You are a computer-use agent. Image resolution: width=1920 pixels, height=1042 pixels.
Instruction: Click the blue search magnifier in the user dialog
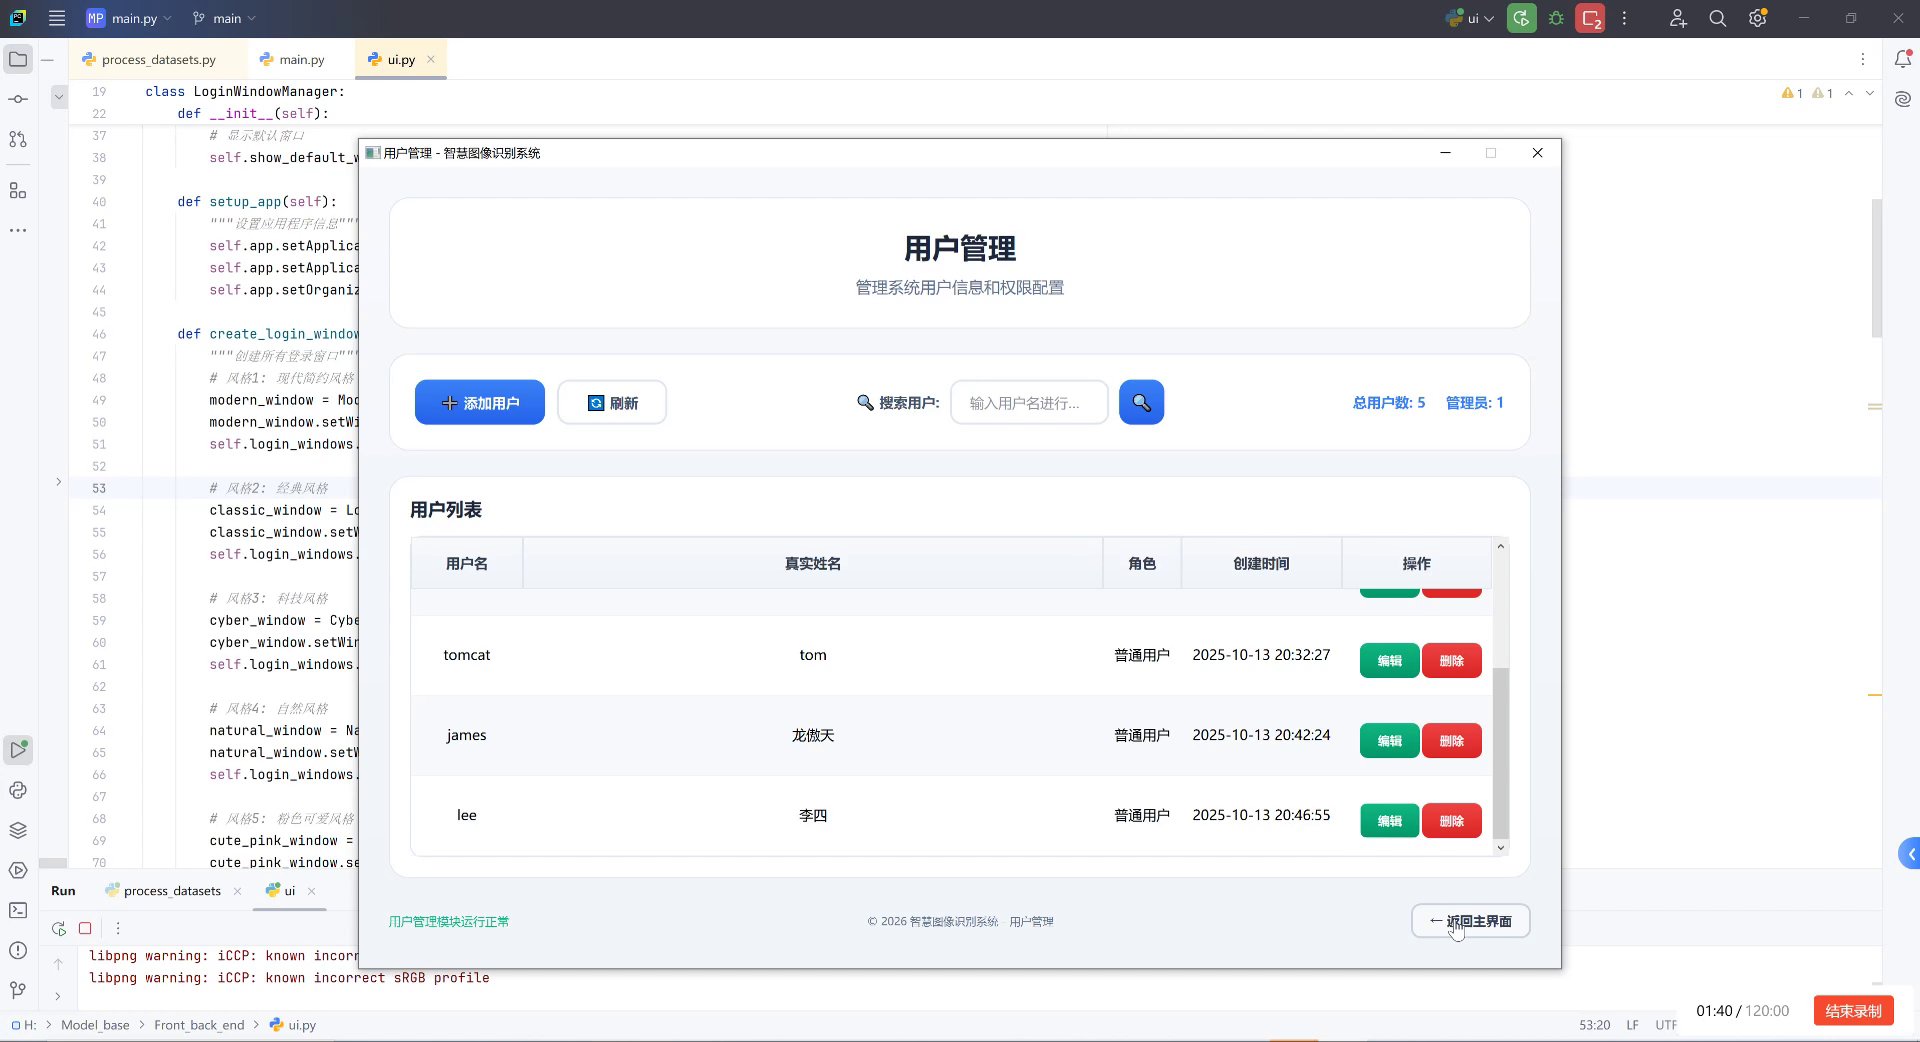tap(1141, 402)
